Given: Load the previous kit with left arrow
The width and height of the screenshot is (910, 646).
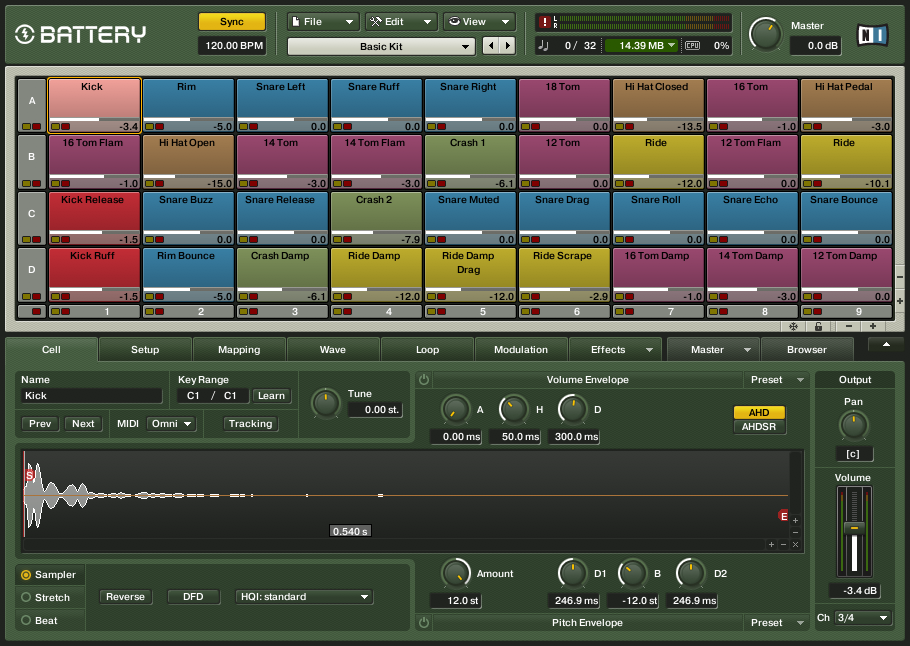Looking at the screenshot, I should pos(491,46).
